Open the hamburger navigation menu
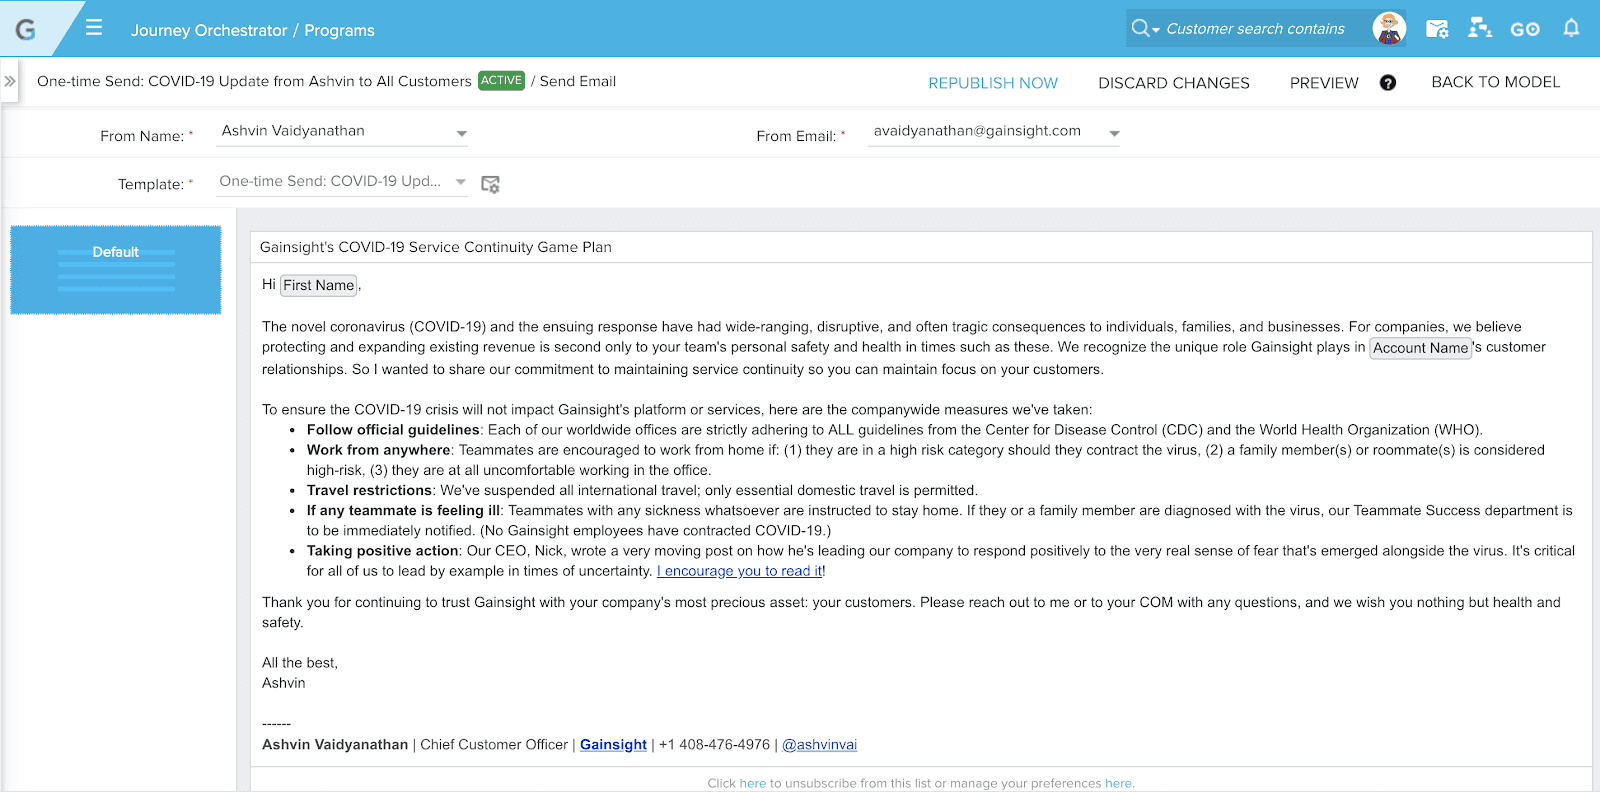The height and width of the screenshot is (792, 1600). coord(94,28)
